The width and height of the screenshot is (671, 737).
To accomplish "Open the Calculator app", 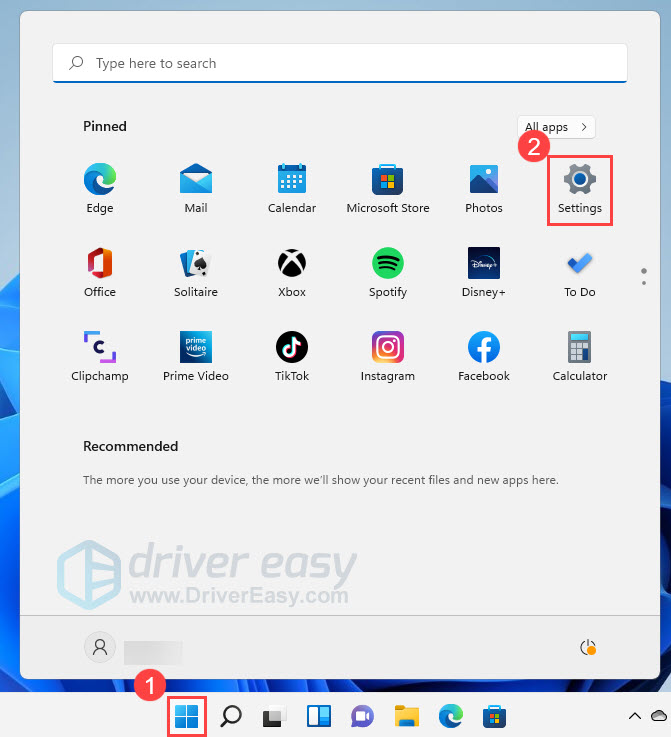I will (580, 356).
